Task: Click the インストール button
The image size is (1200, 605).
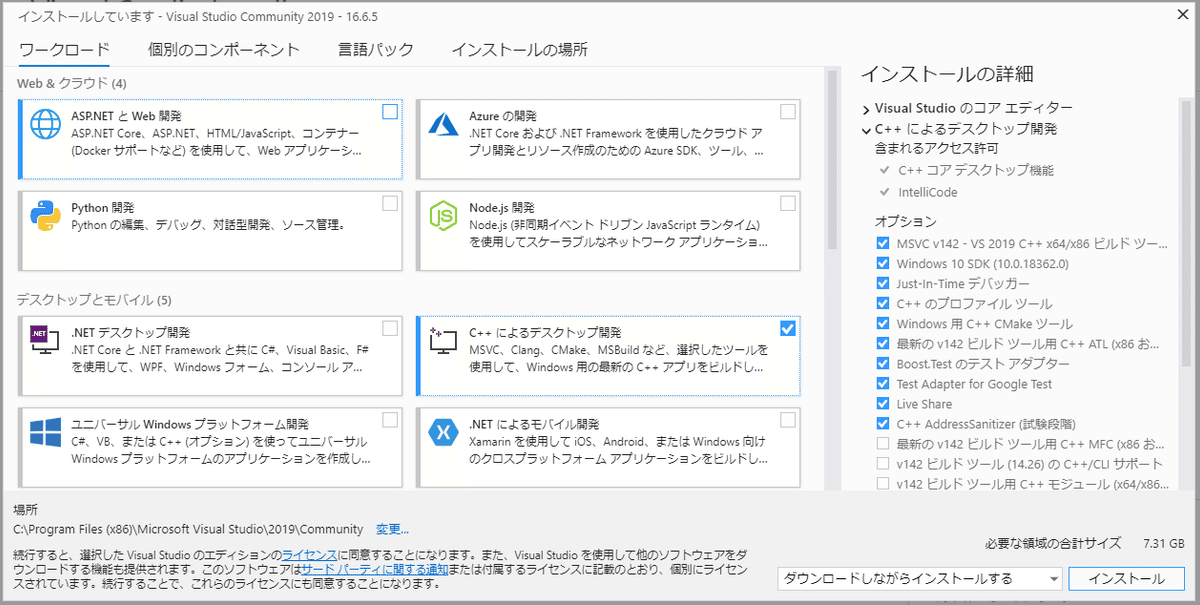Action: point(1126,578)
